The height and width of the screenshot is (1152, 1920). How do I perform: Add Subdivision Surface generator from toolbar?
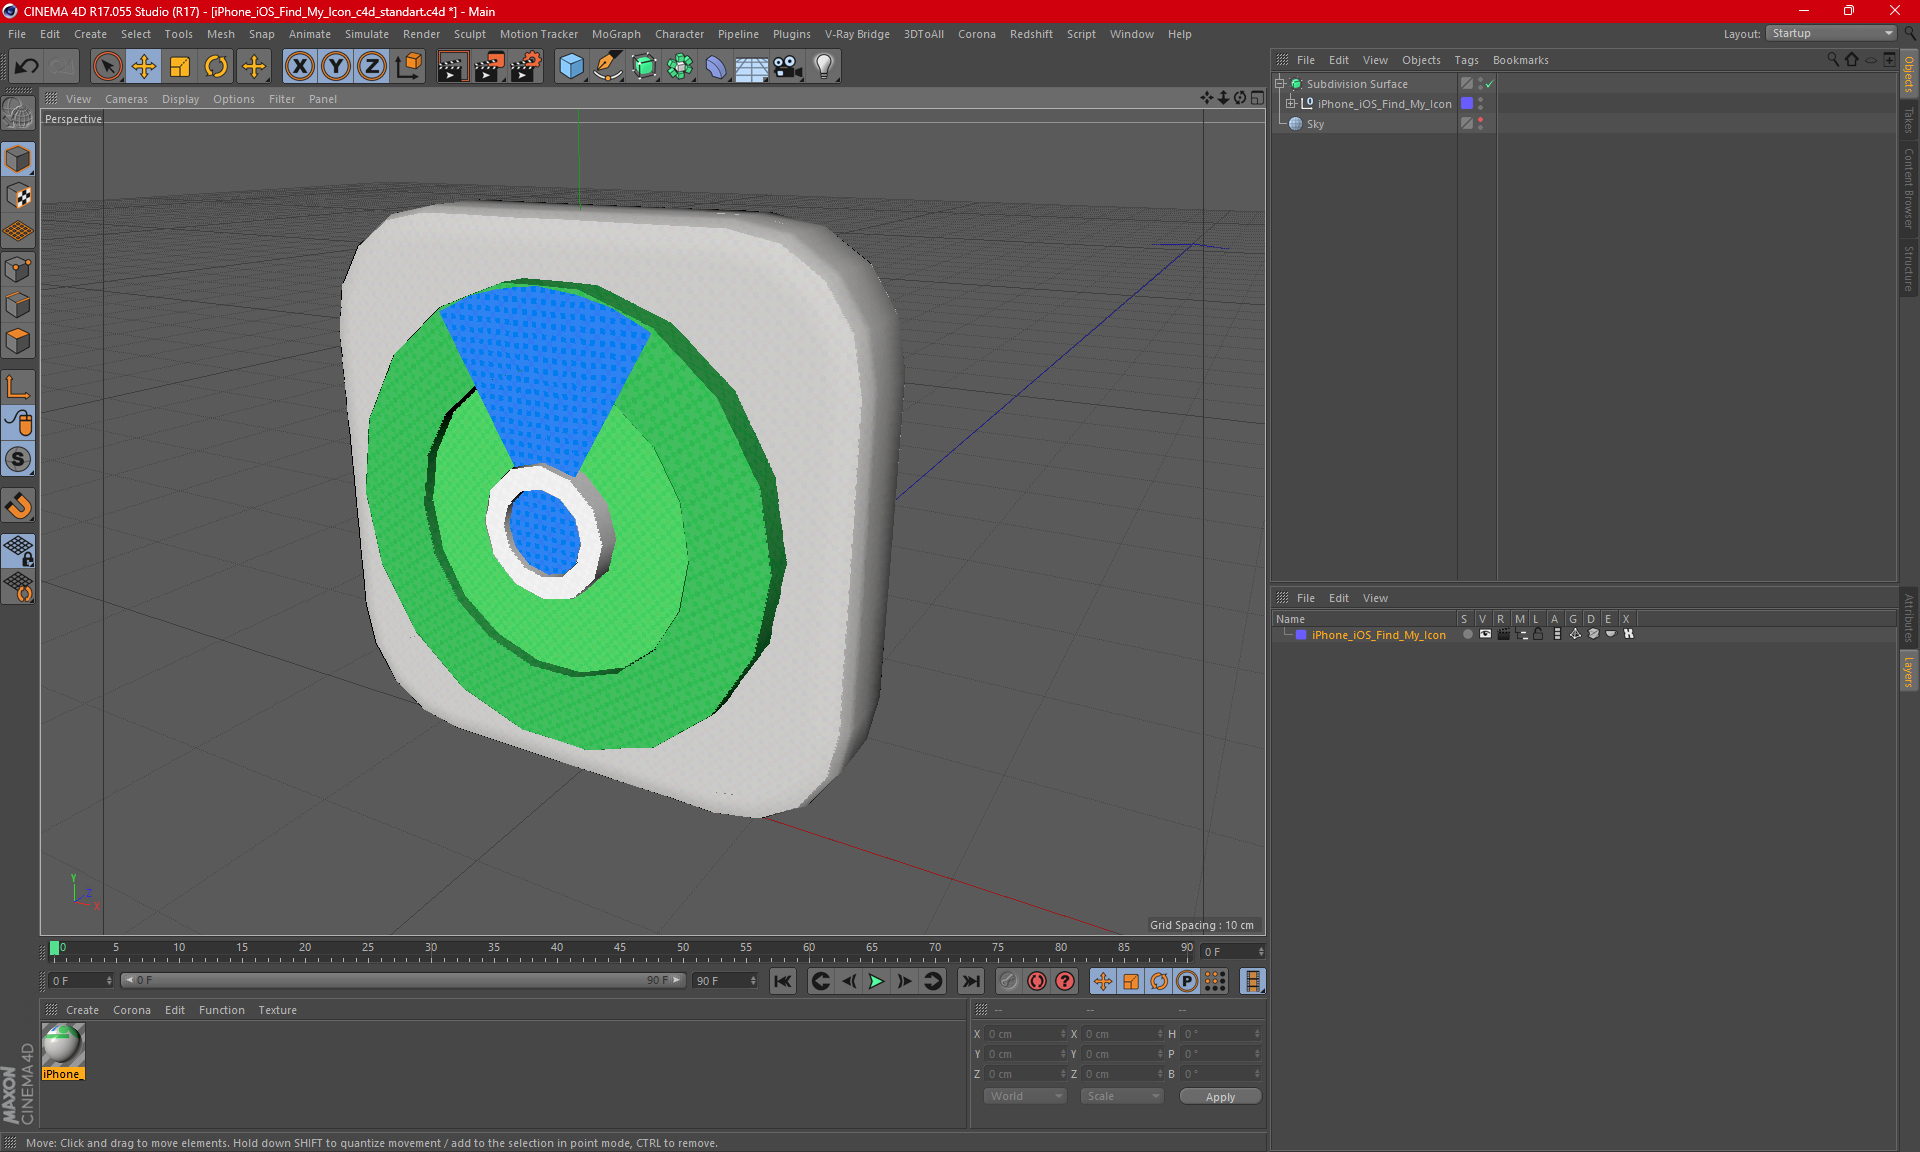[644, 67]
